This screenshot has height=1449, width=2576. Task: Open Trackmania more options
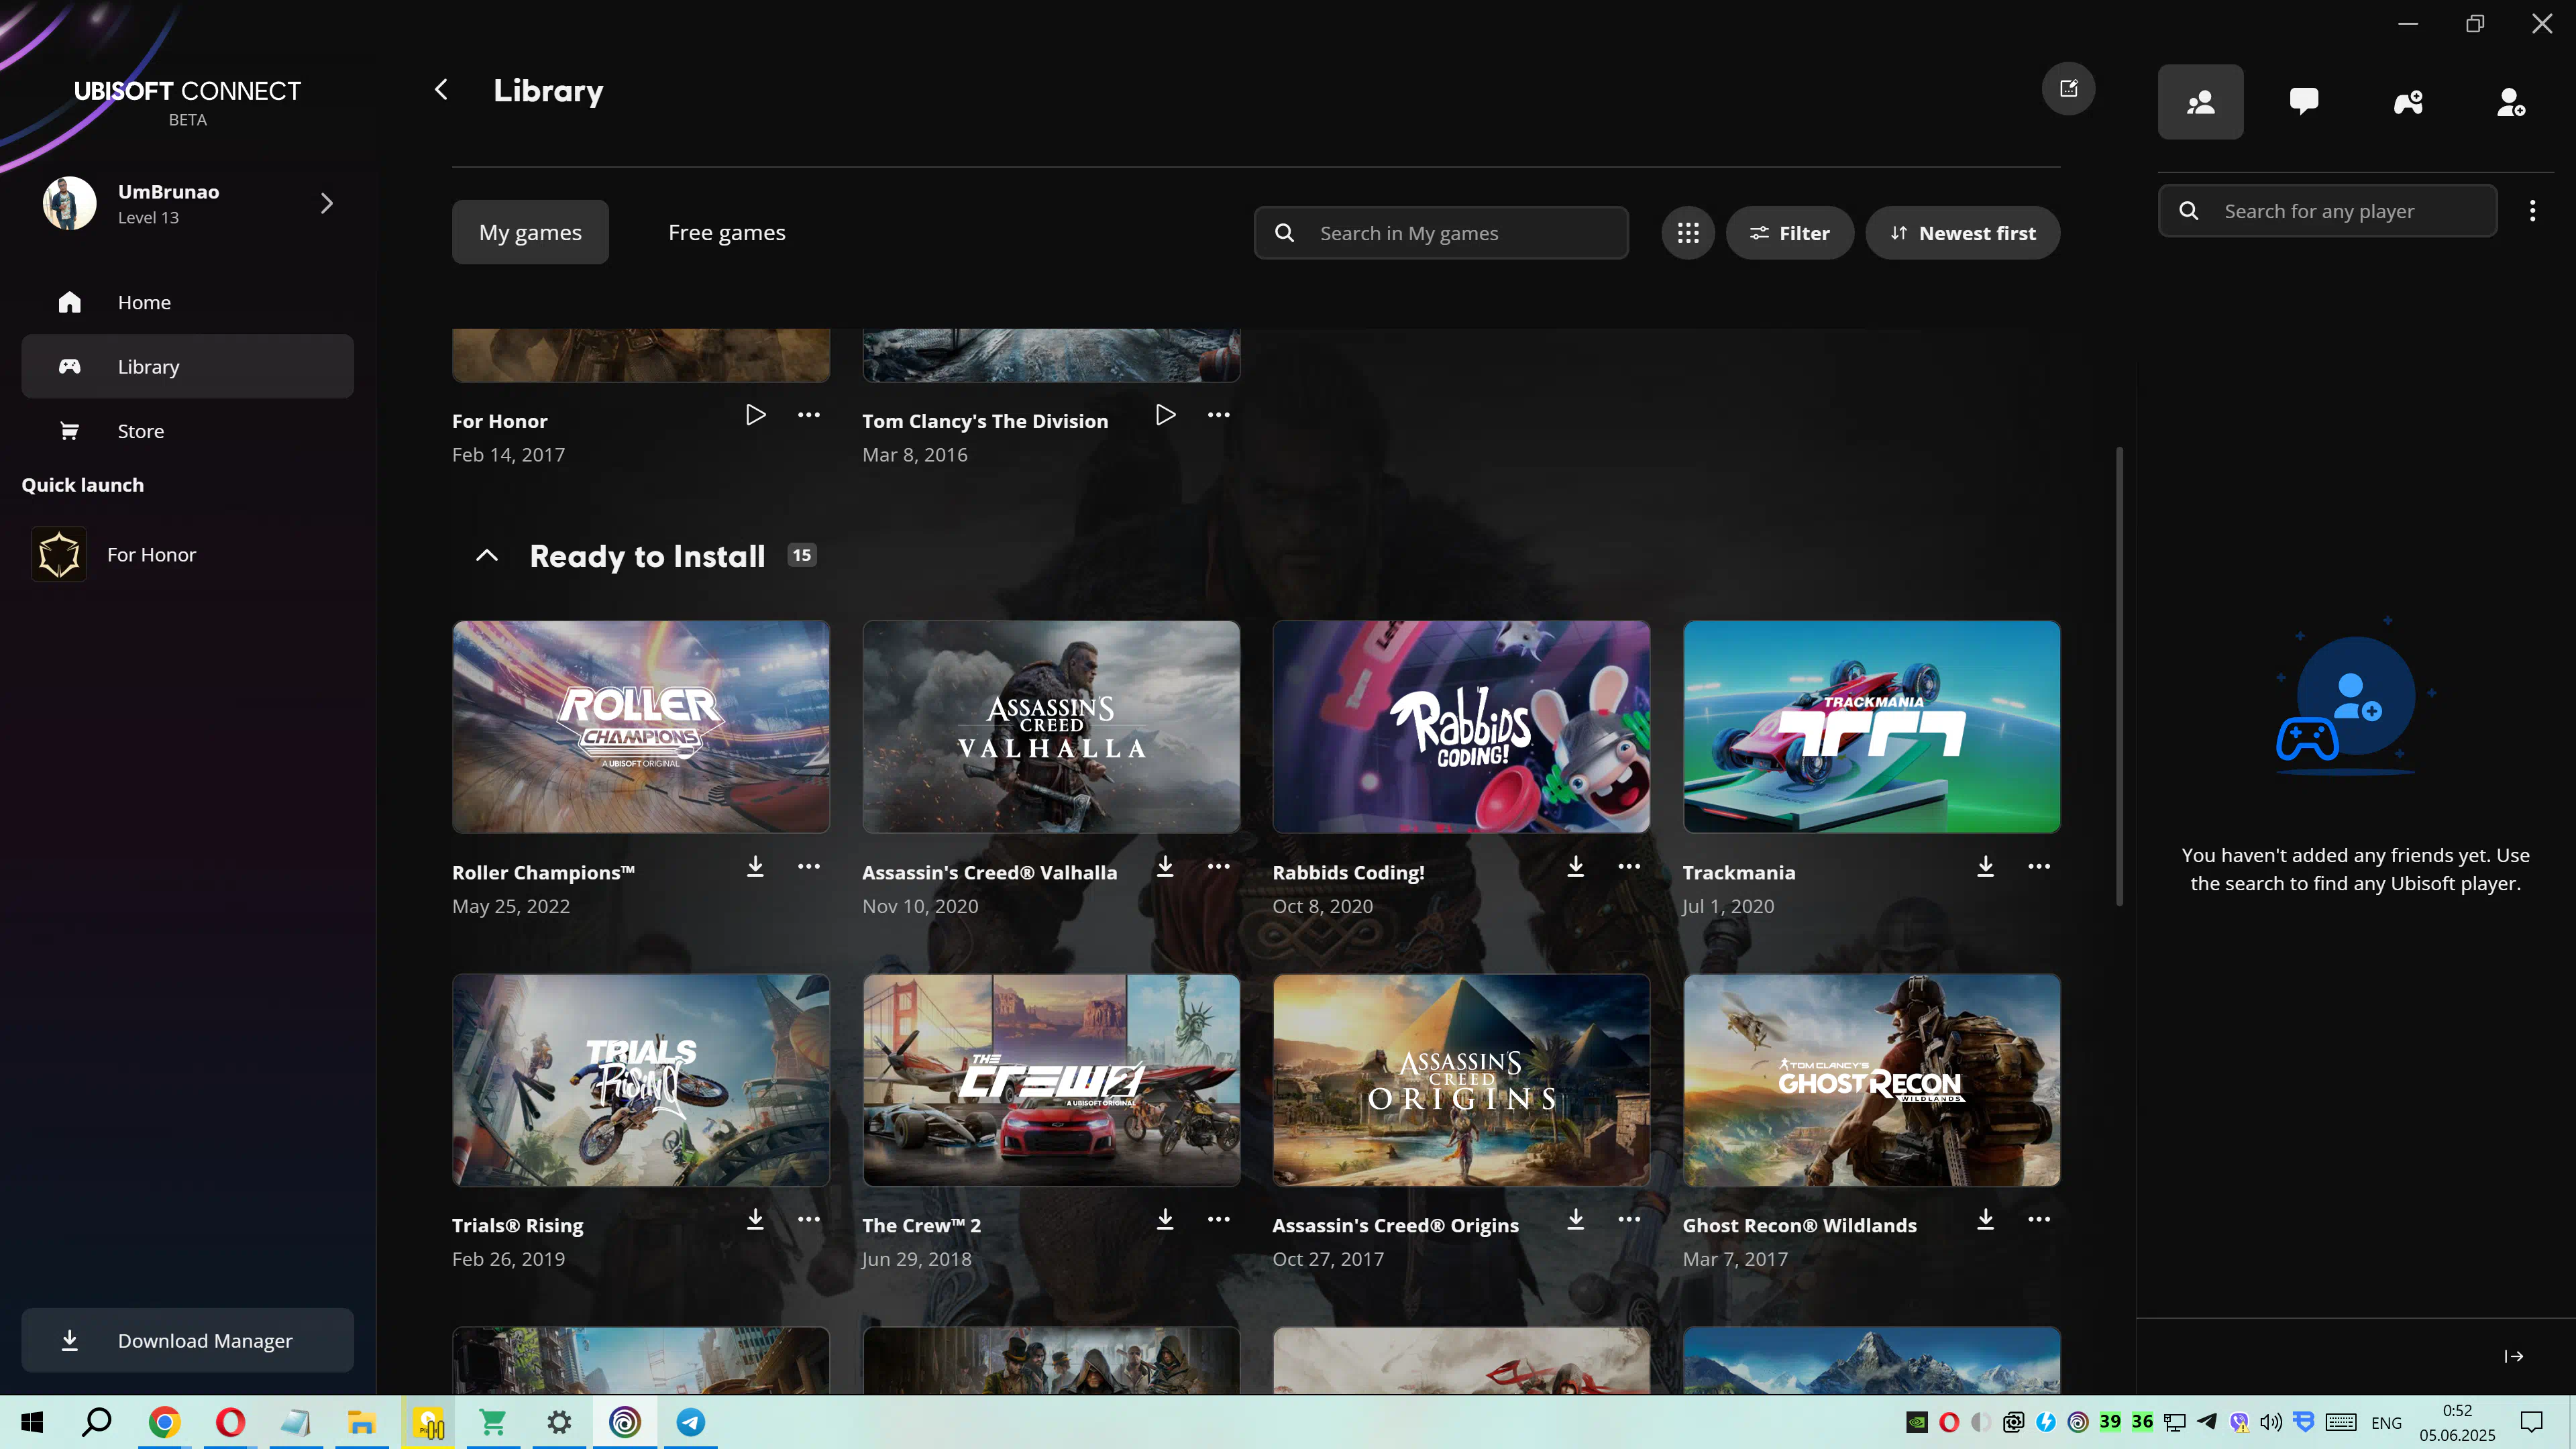(x=2039, y=866)
